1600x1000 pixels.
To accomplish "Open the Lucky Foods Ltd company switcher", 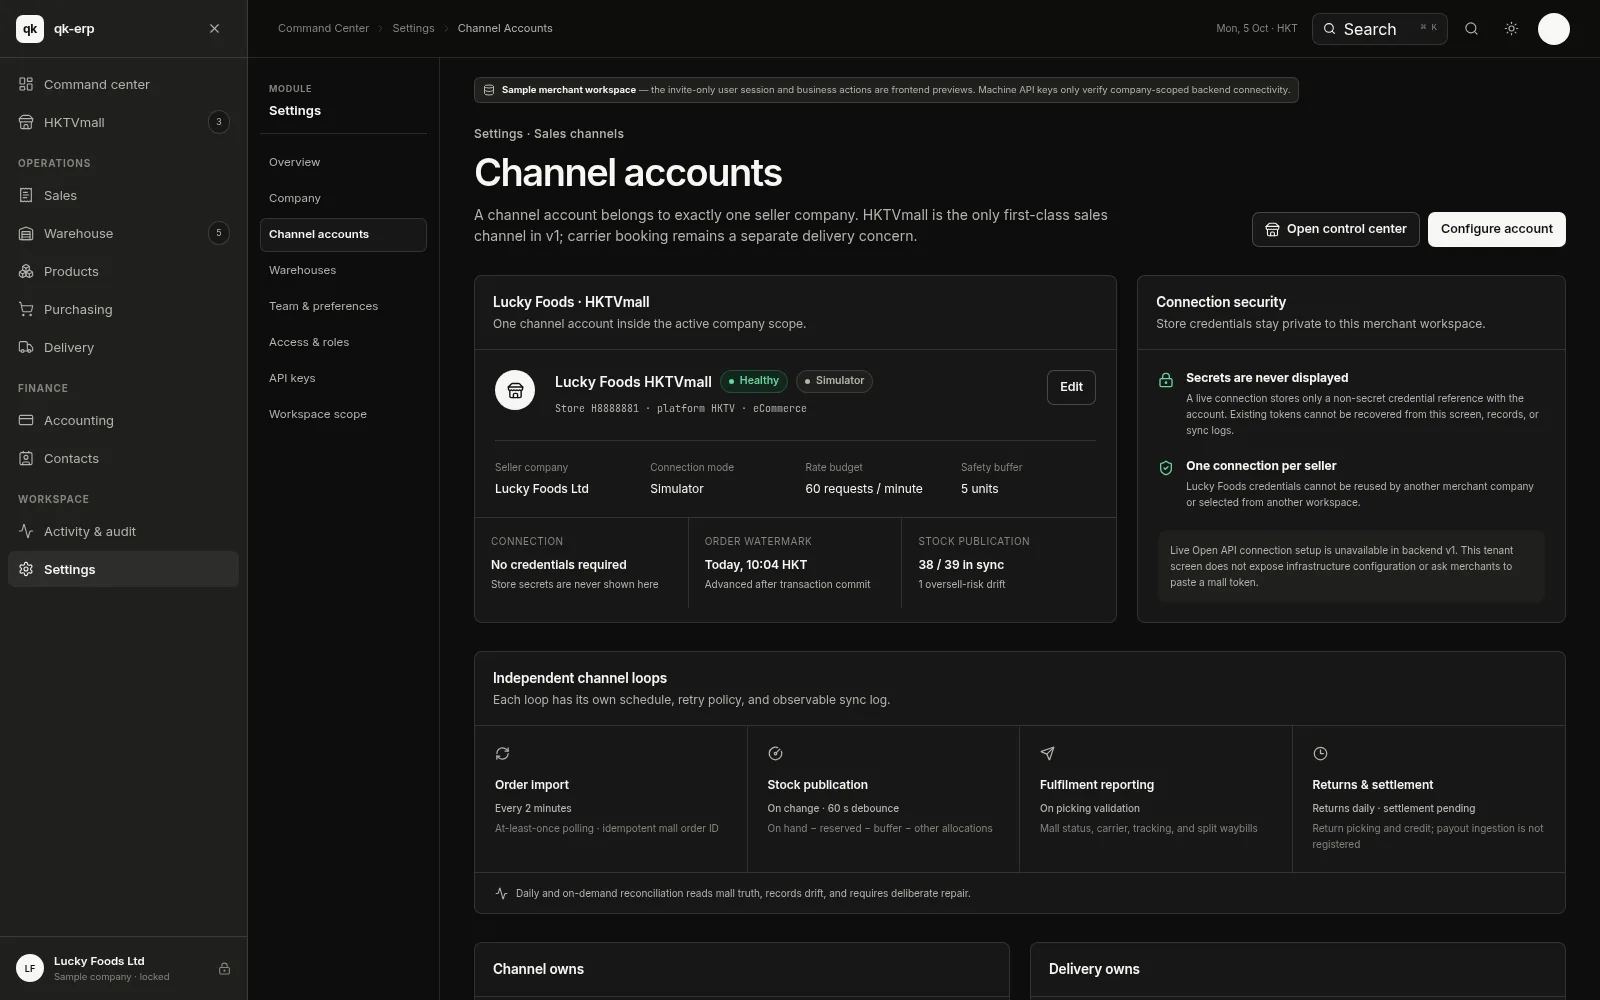I will point(123,968).
